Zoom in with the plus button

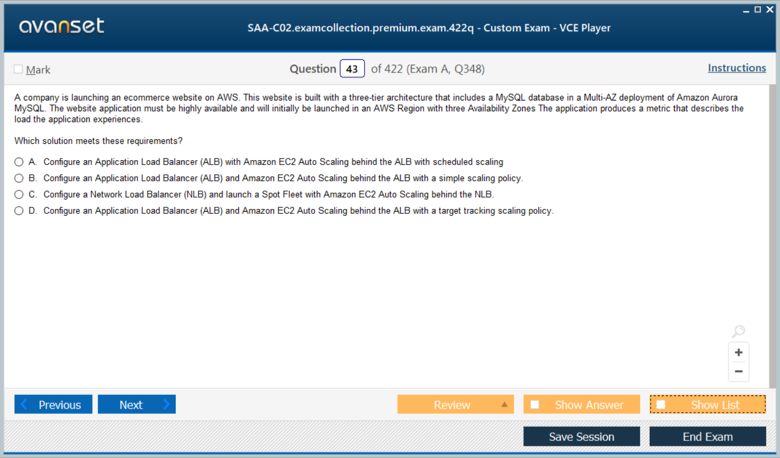(739, 352)
